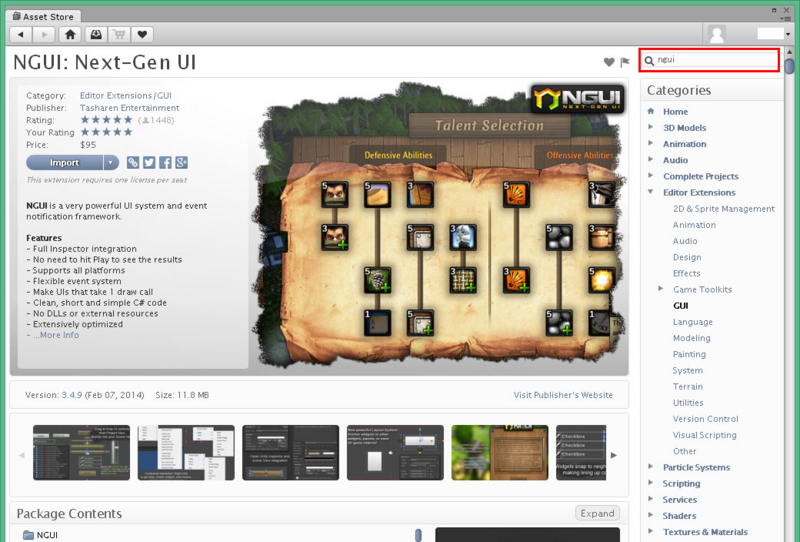Show next screenshot thumbnails with right arrow

[x=614, y=455]
